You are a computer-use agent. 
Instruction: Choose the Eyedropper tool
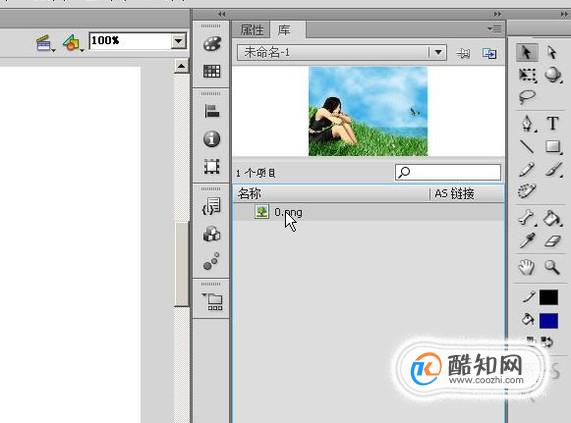point(527,241)
